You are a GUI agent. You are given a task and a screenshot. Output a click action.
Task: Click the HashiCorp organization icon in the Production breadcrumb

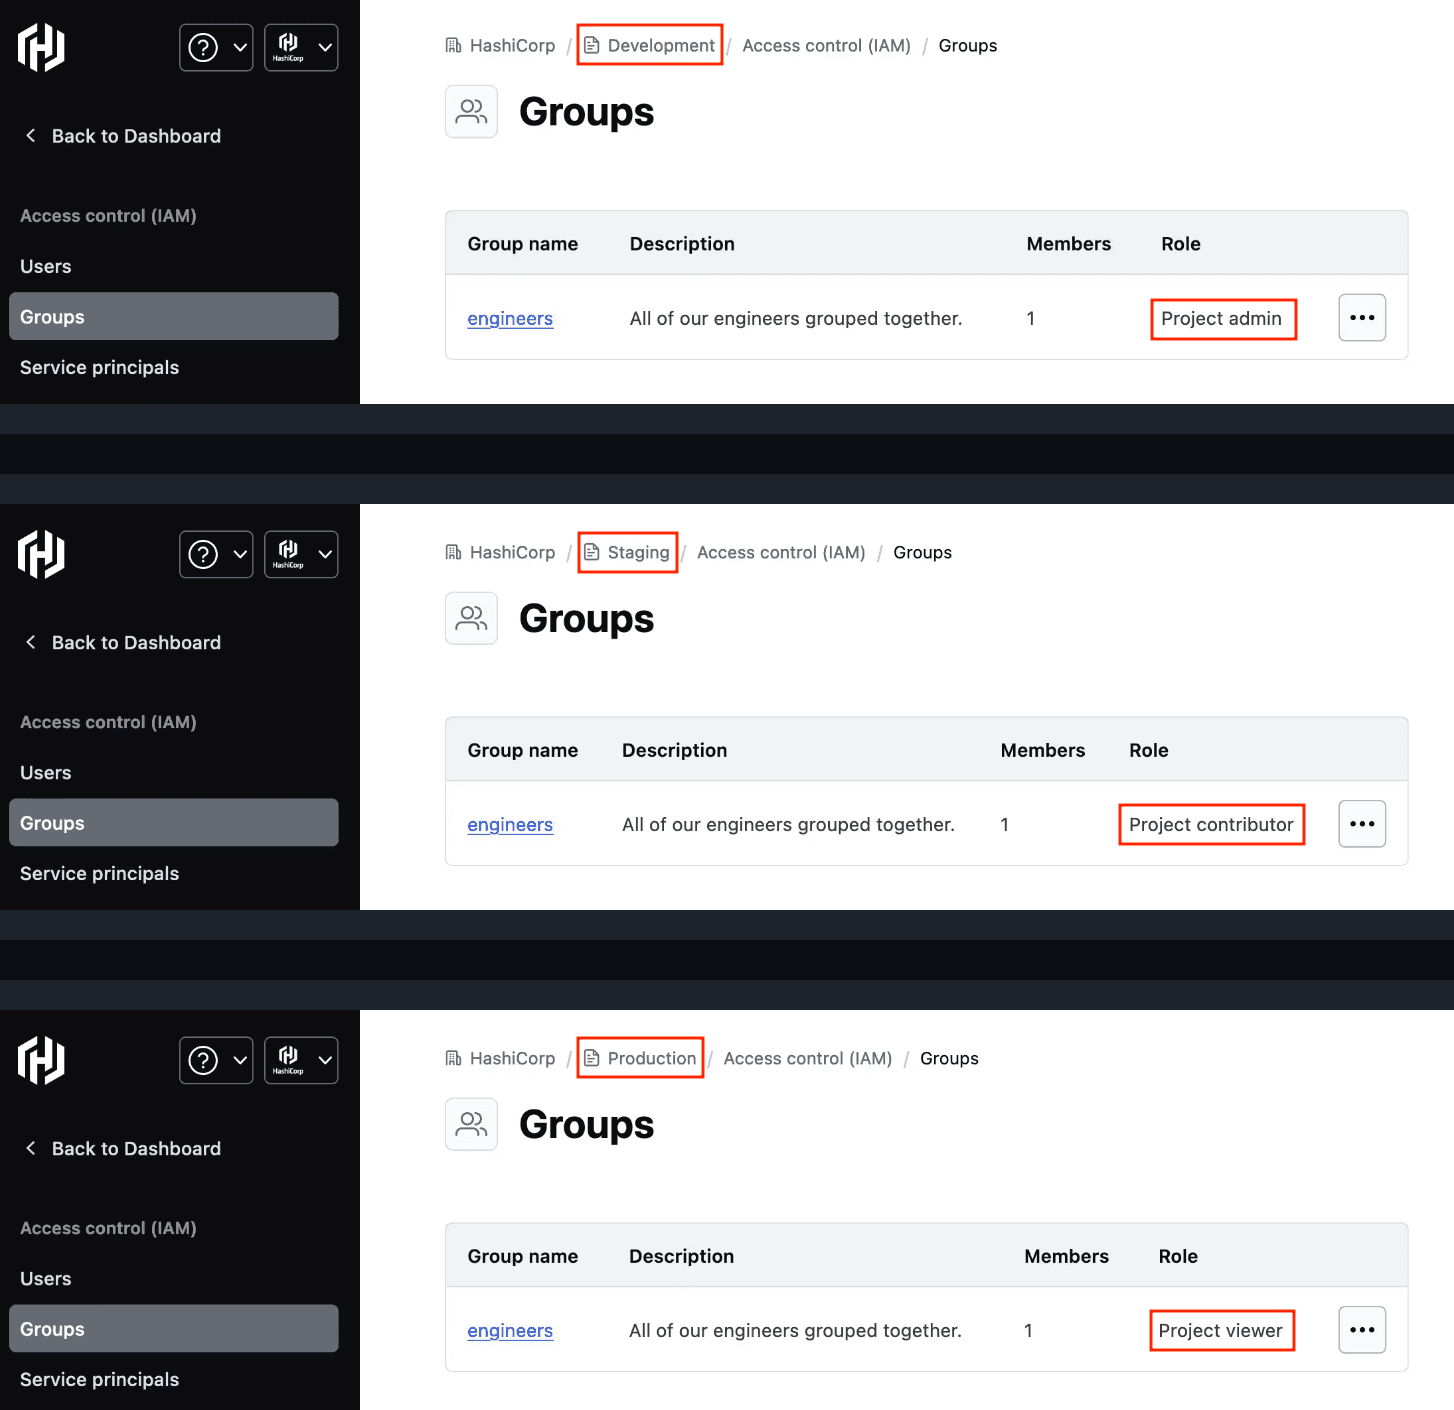point(454,1059)
